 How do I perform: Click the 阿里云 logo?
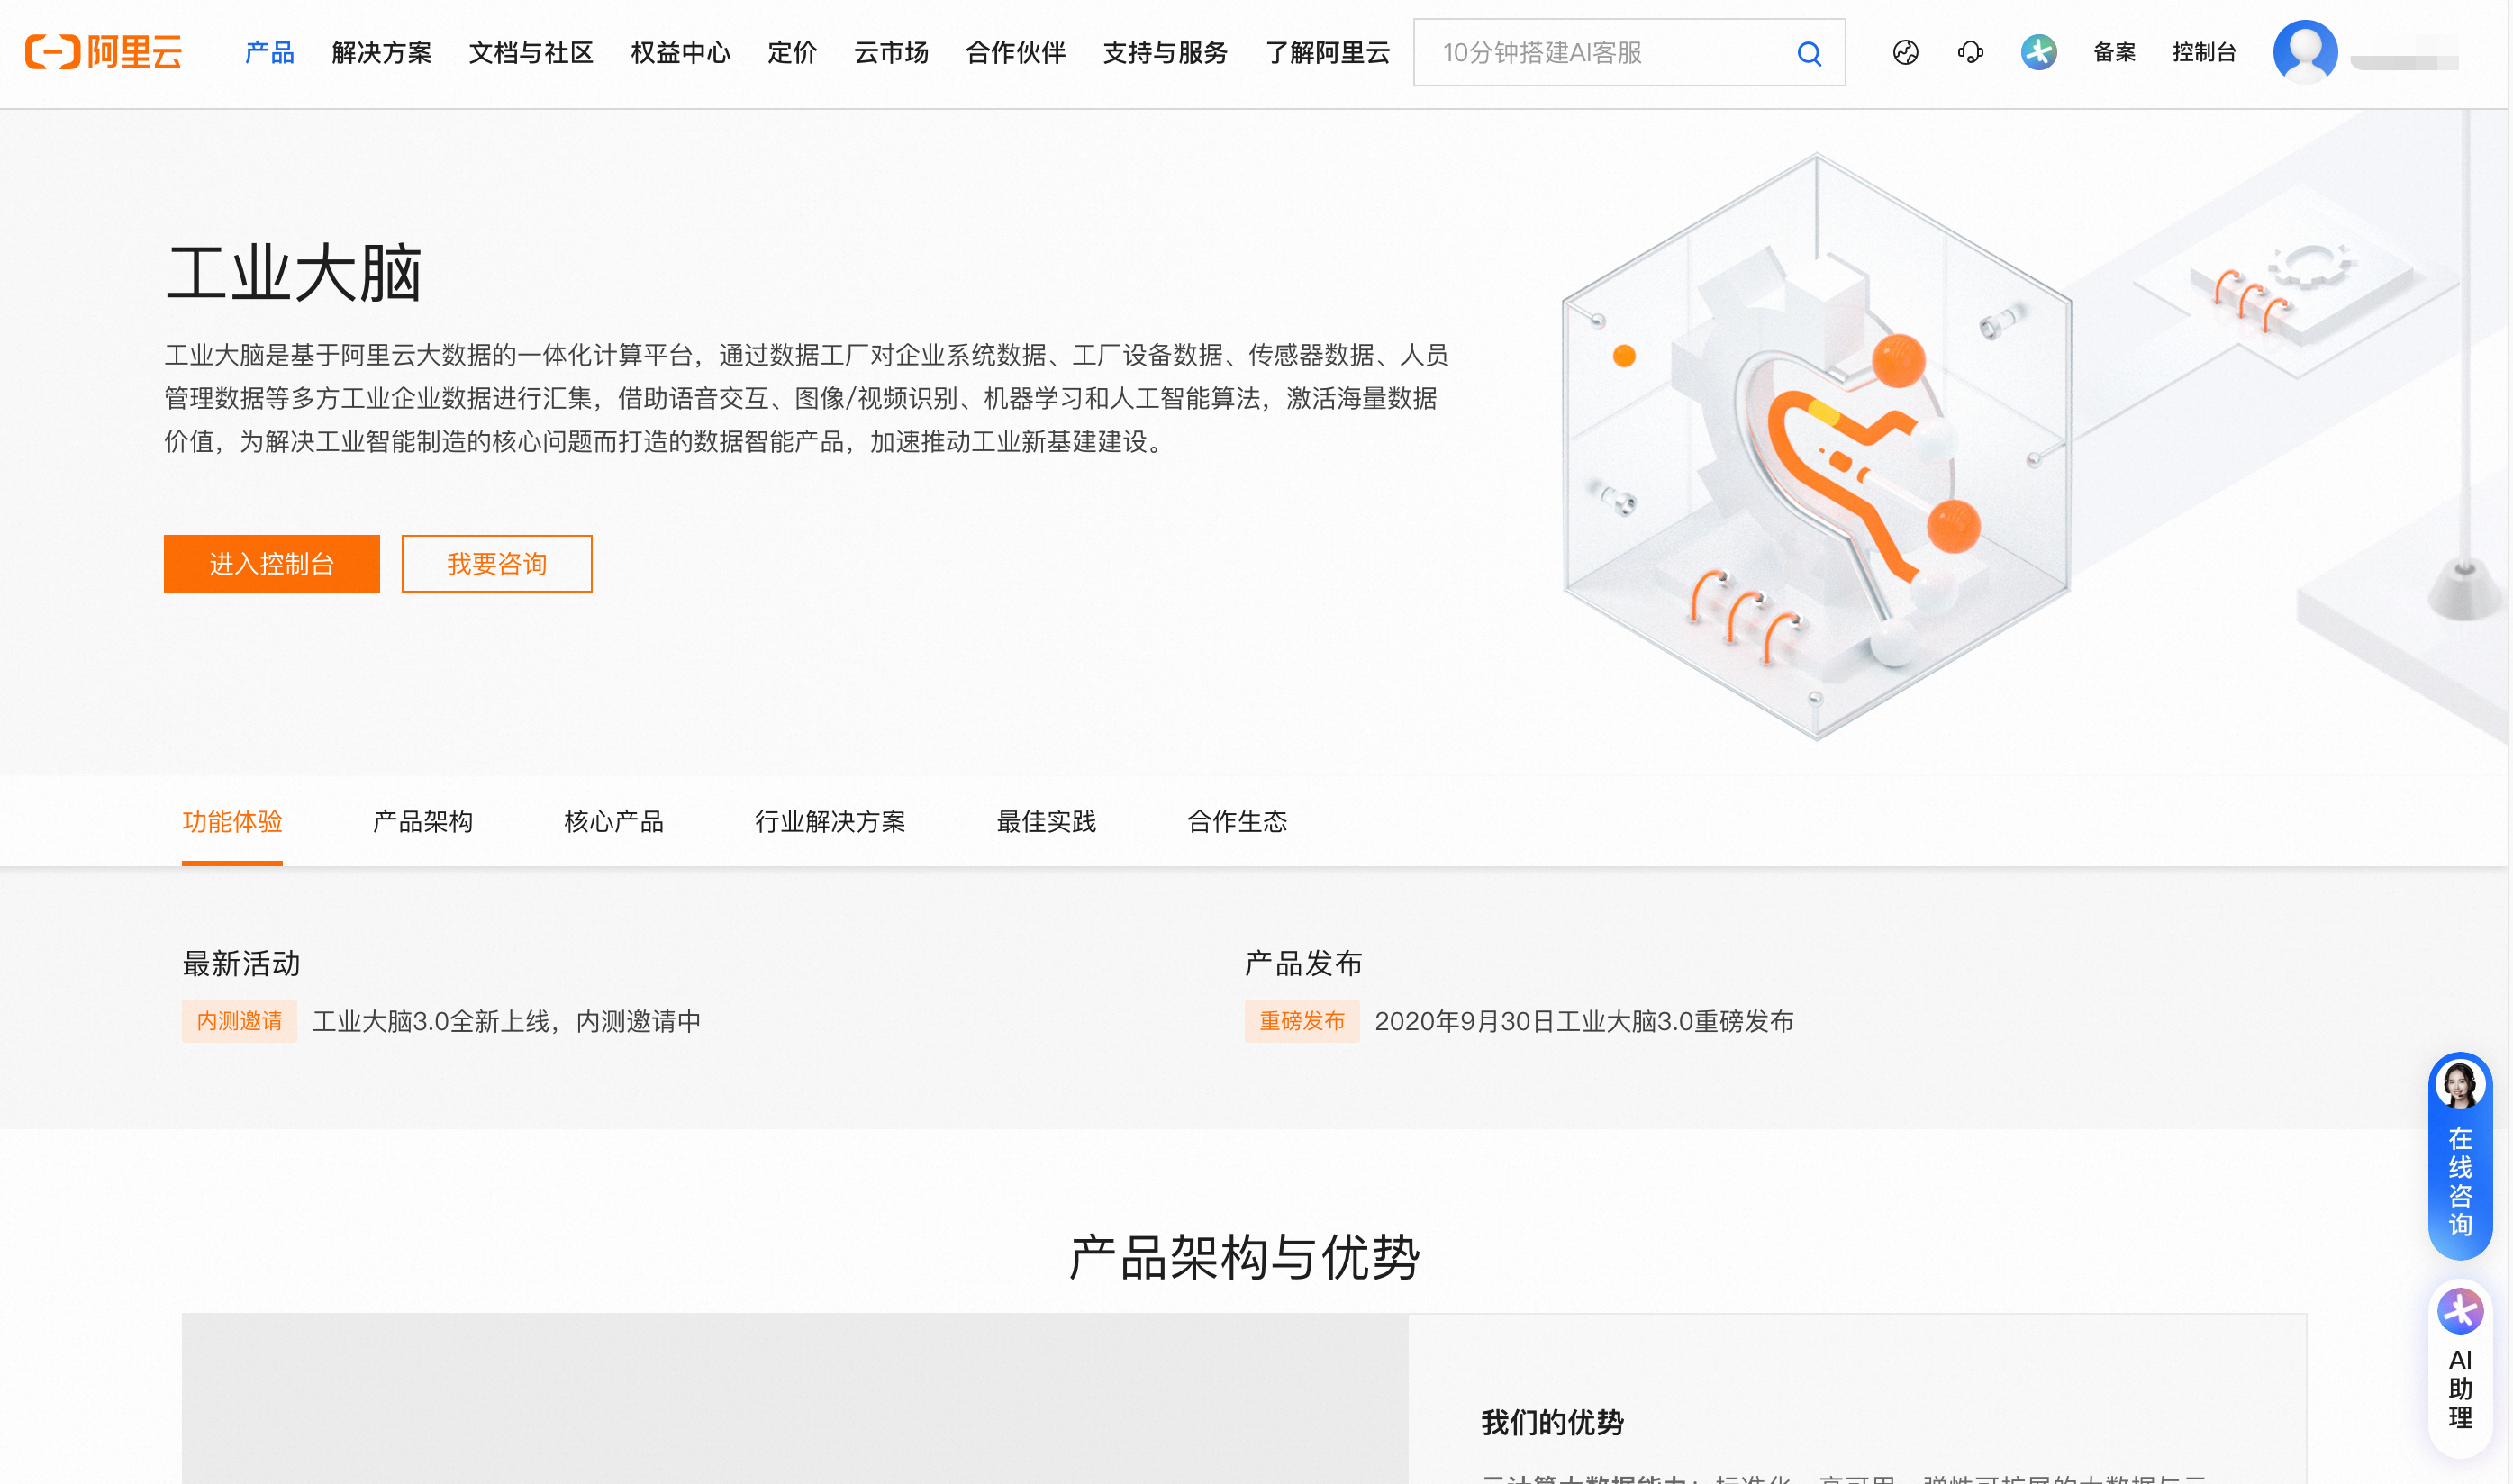[104, 52]
